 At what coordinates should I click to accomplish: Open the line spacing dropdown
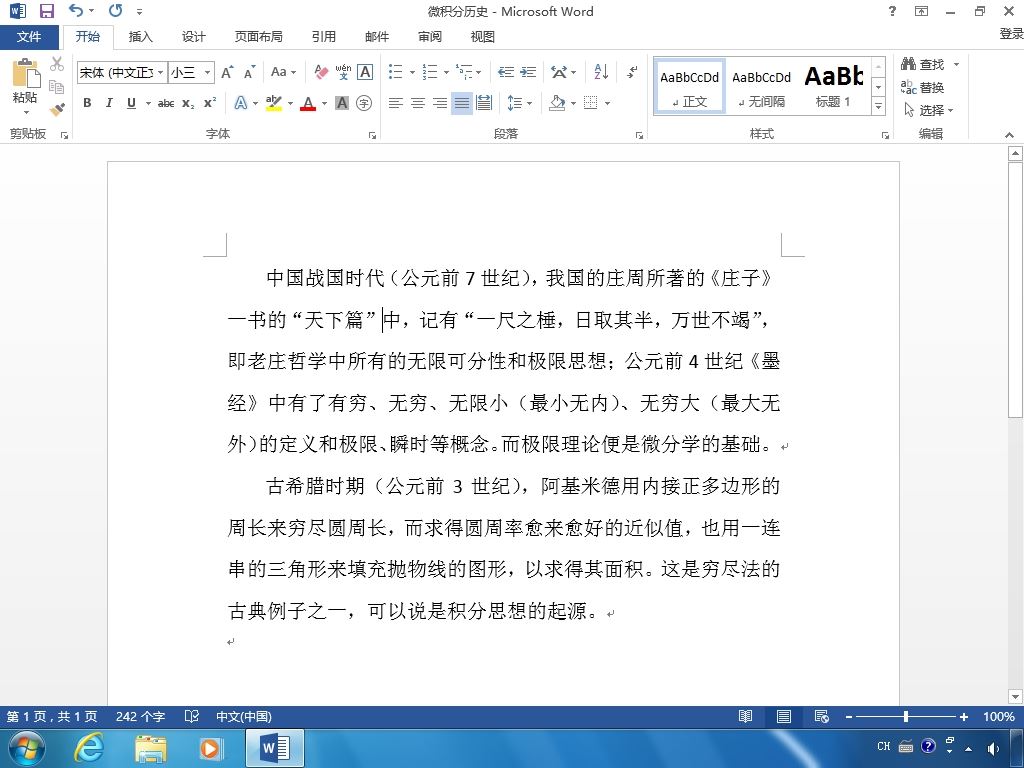pyautogui.click(x=520, y=103)
